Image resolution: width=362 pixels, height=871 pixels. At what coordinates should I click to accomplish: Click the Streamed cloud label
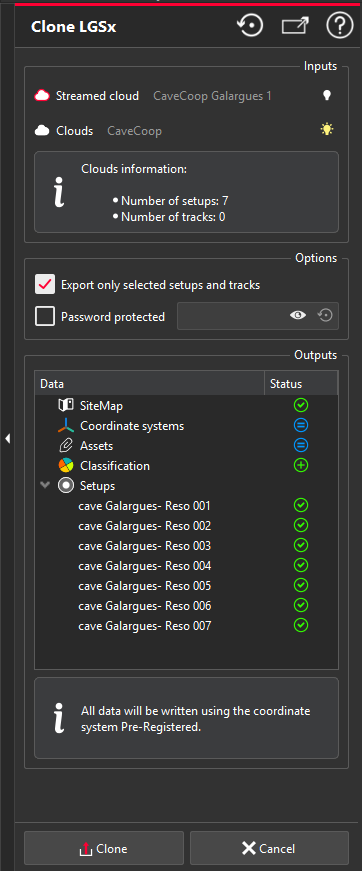(97, 96)
